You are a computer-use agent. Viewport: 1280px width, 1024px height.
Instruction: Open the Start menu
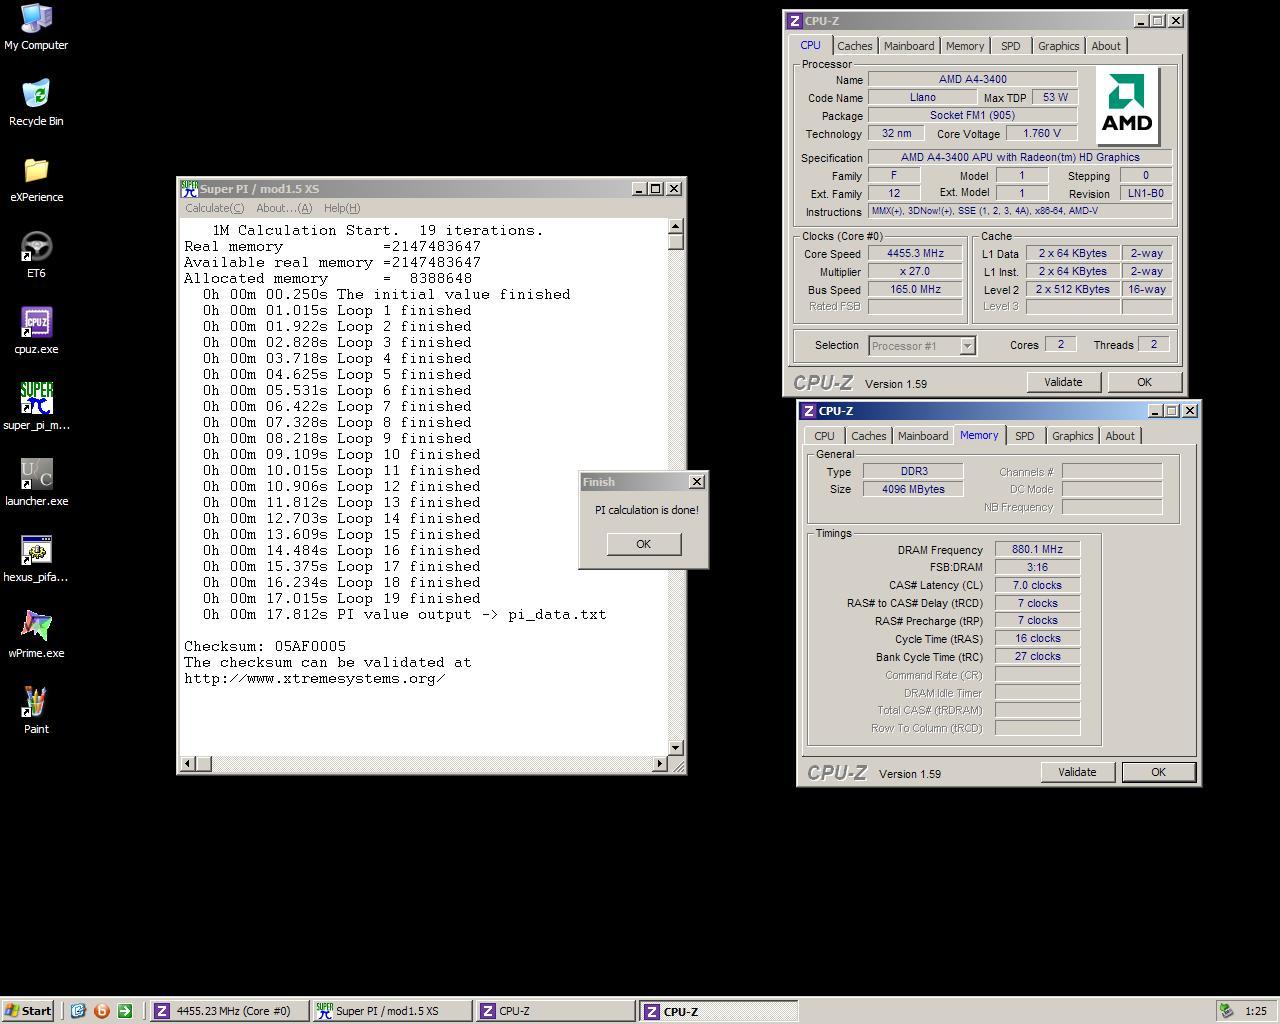point(28,1011)
